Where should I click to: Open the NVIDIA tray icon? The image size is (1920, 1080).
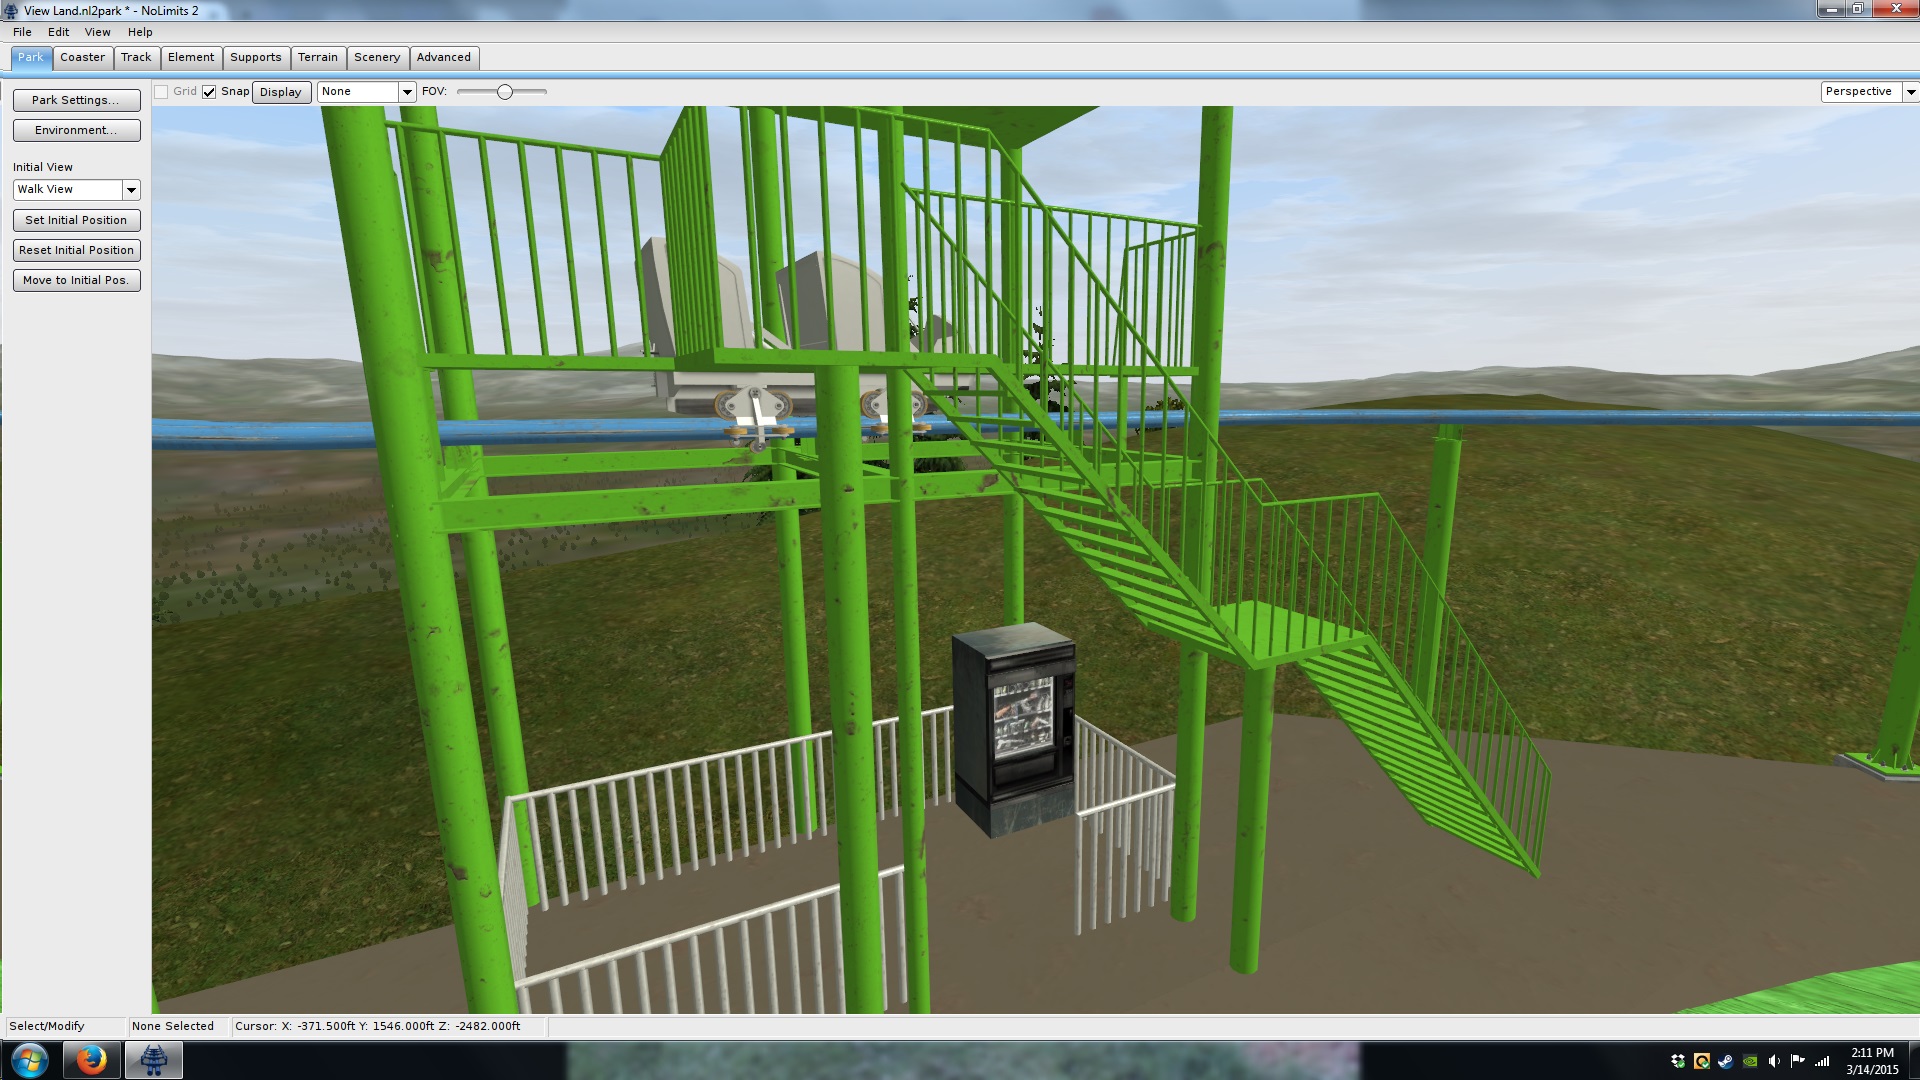tap(1750, 1061)
